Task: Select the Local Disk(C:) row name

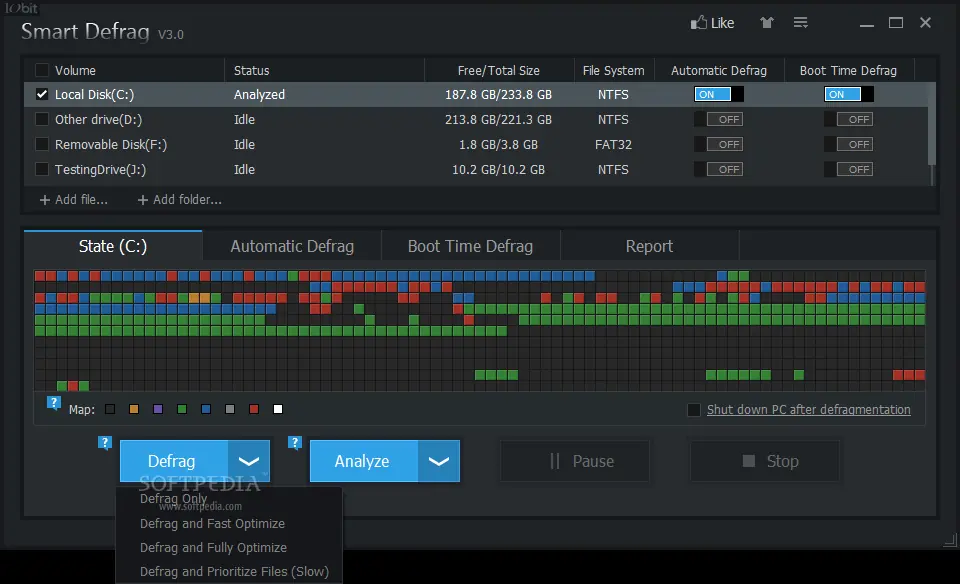Action: pyautogui.click(x=94, y=94)
